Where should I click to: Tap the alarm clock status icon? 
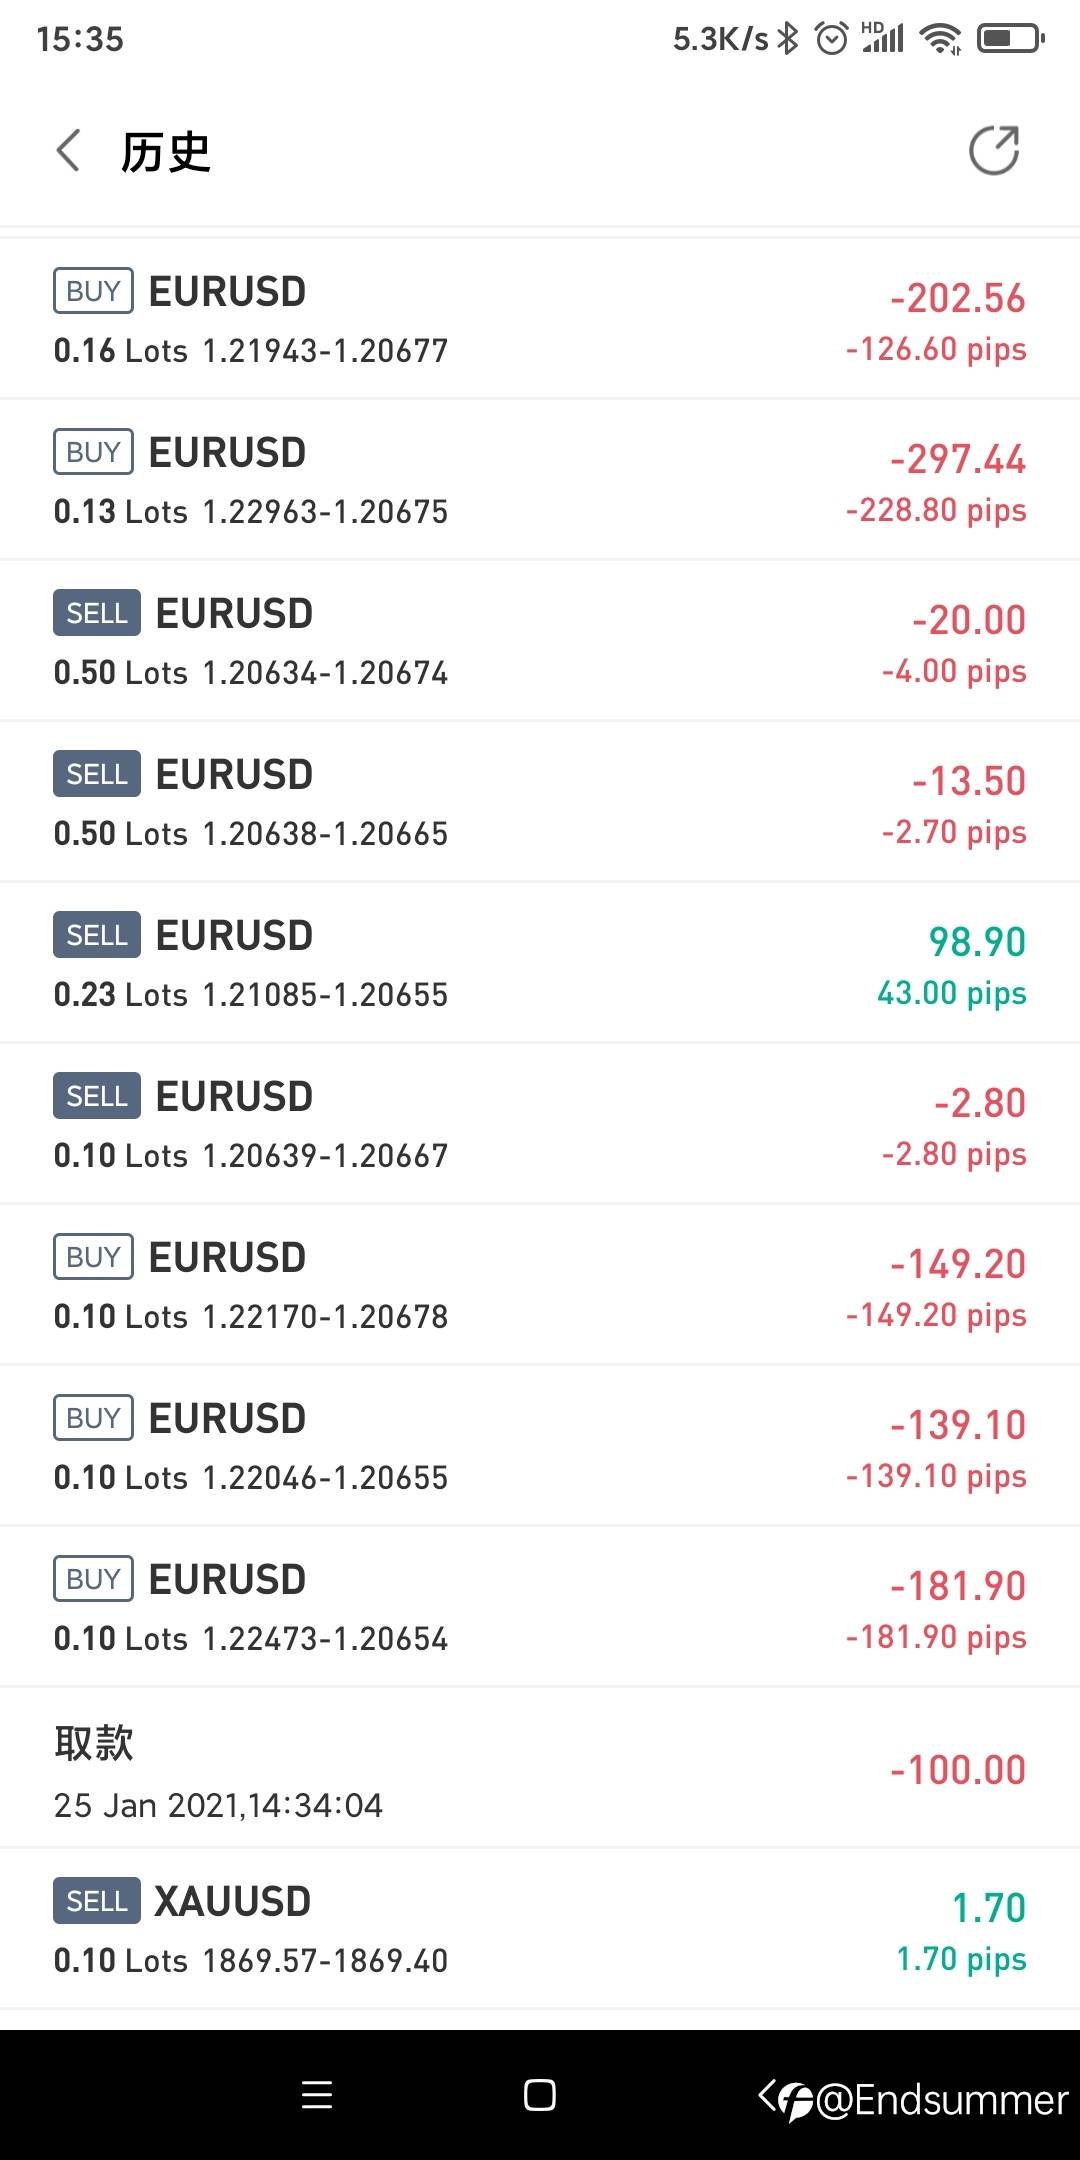[831, 39]
